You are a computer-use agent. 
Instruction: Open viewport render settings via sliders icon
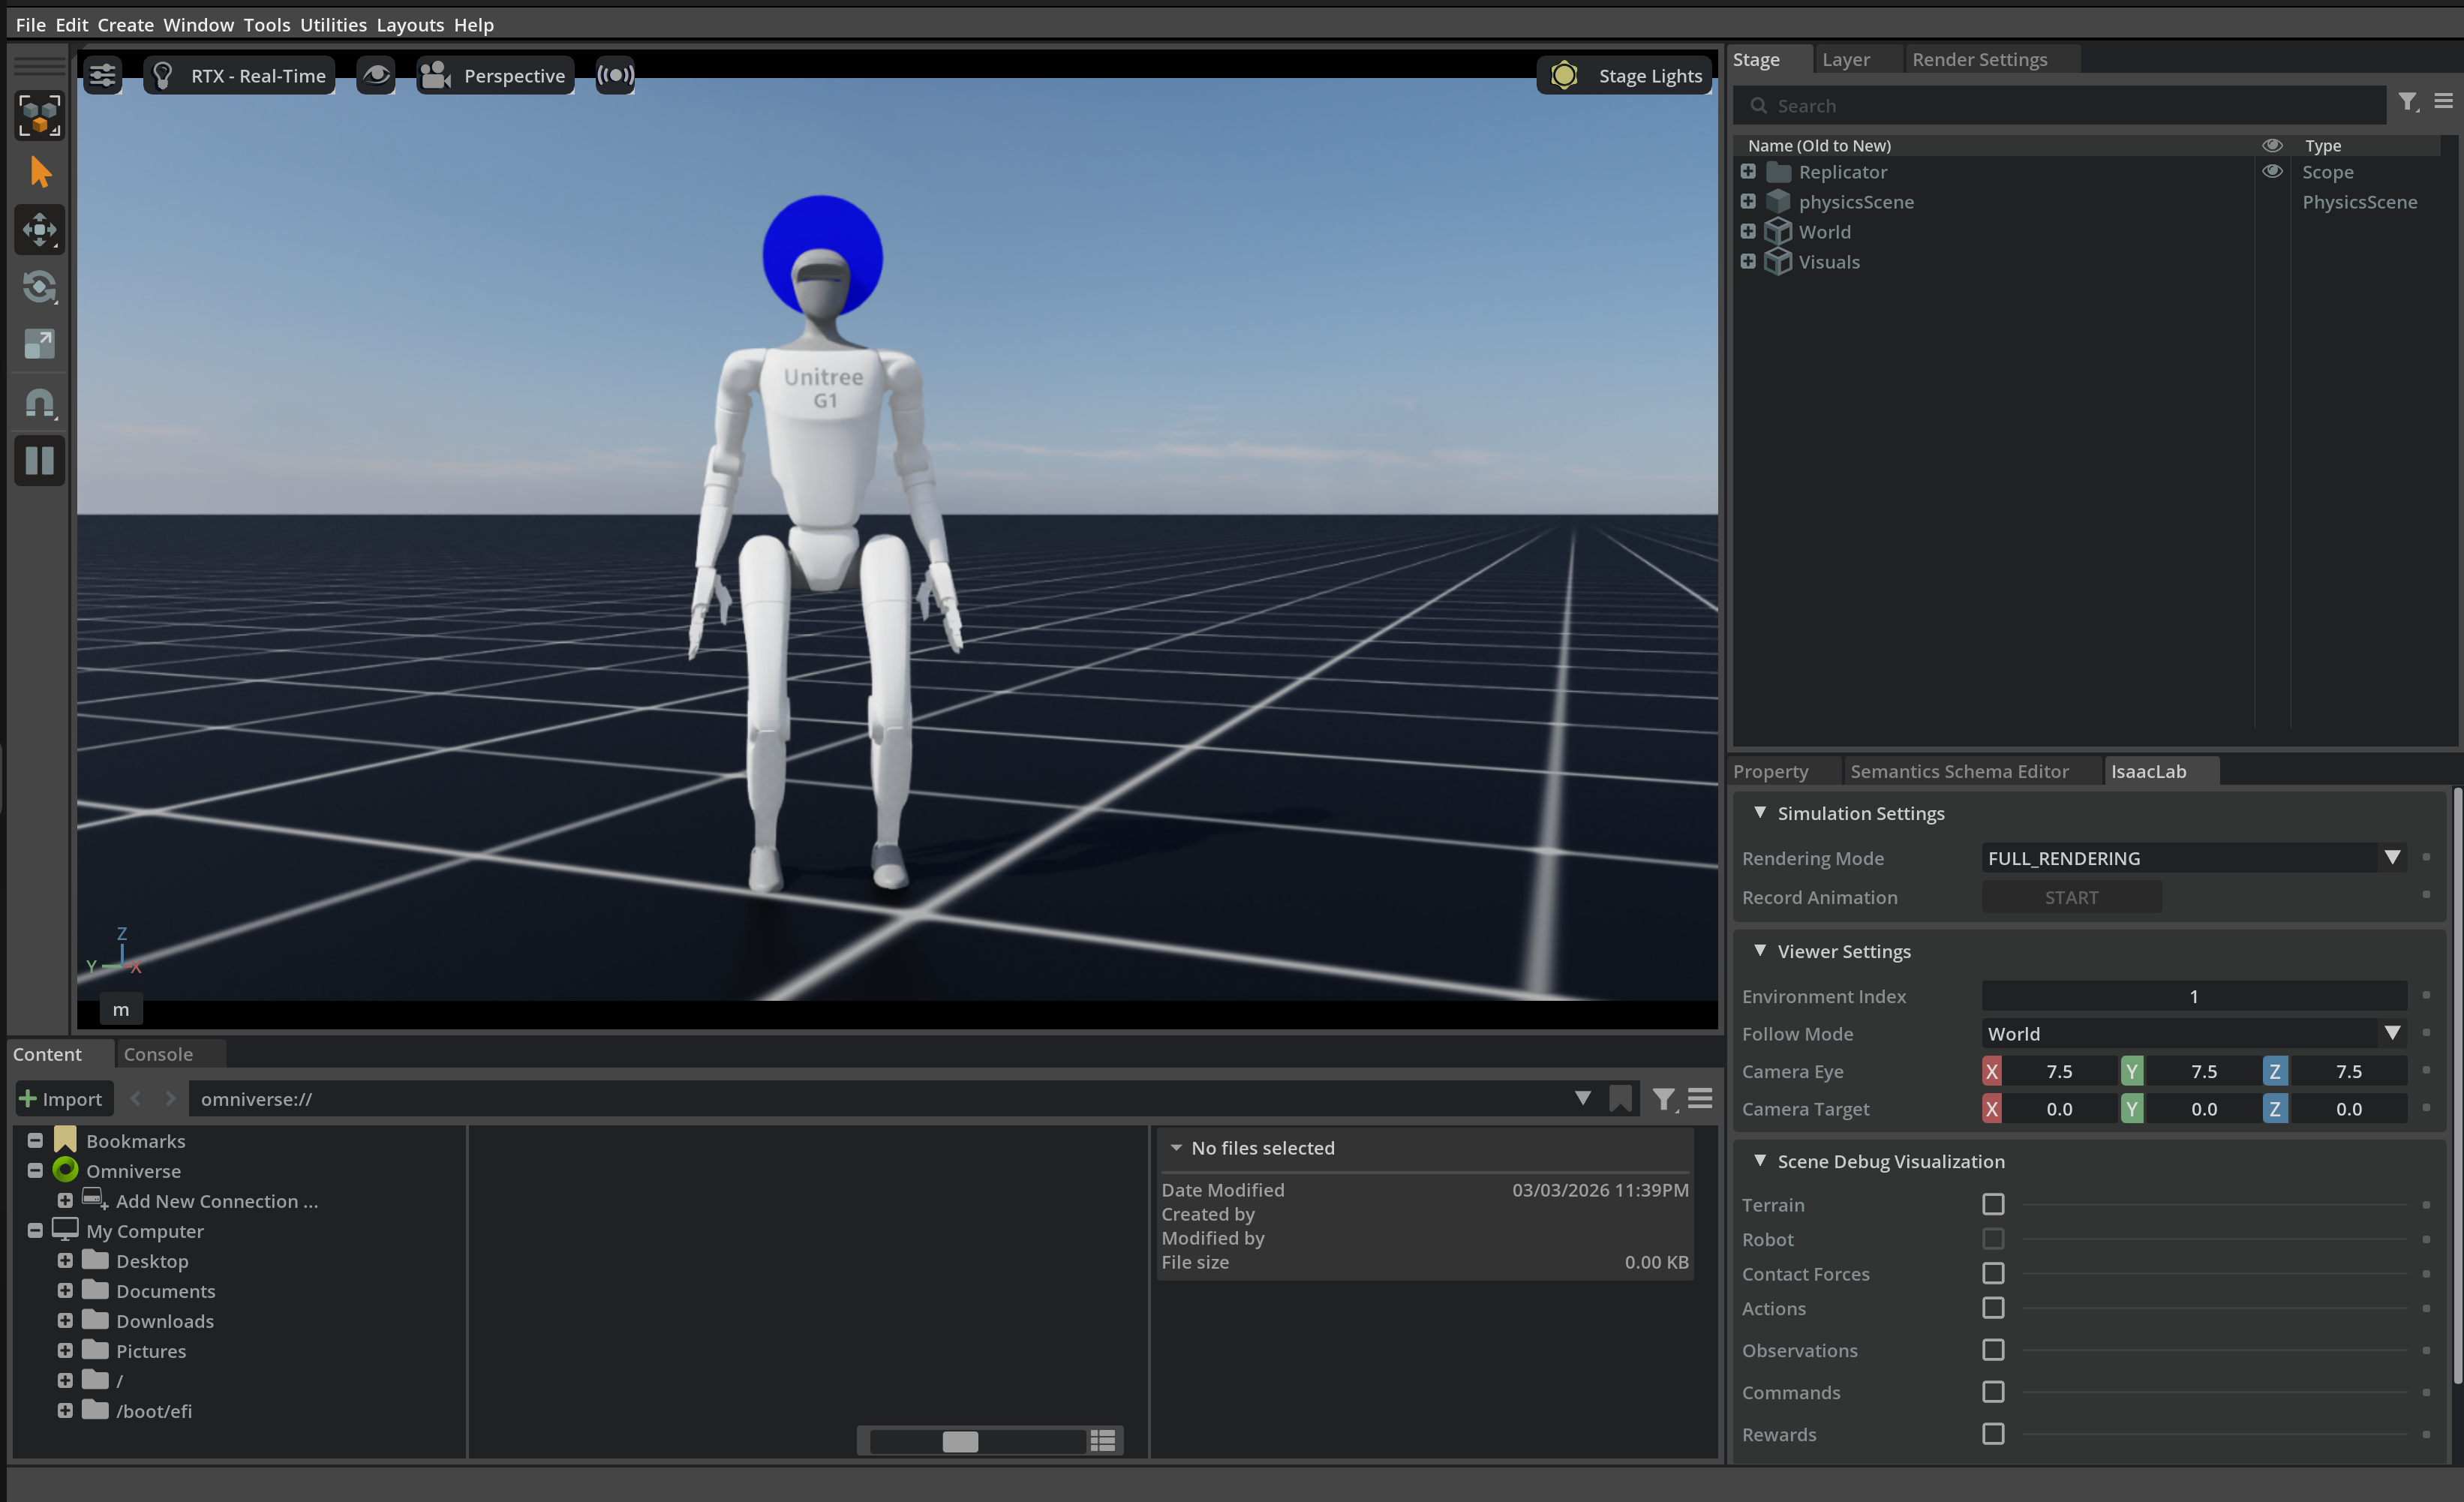(103, 75)
